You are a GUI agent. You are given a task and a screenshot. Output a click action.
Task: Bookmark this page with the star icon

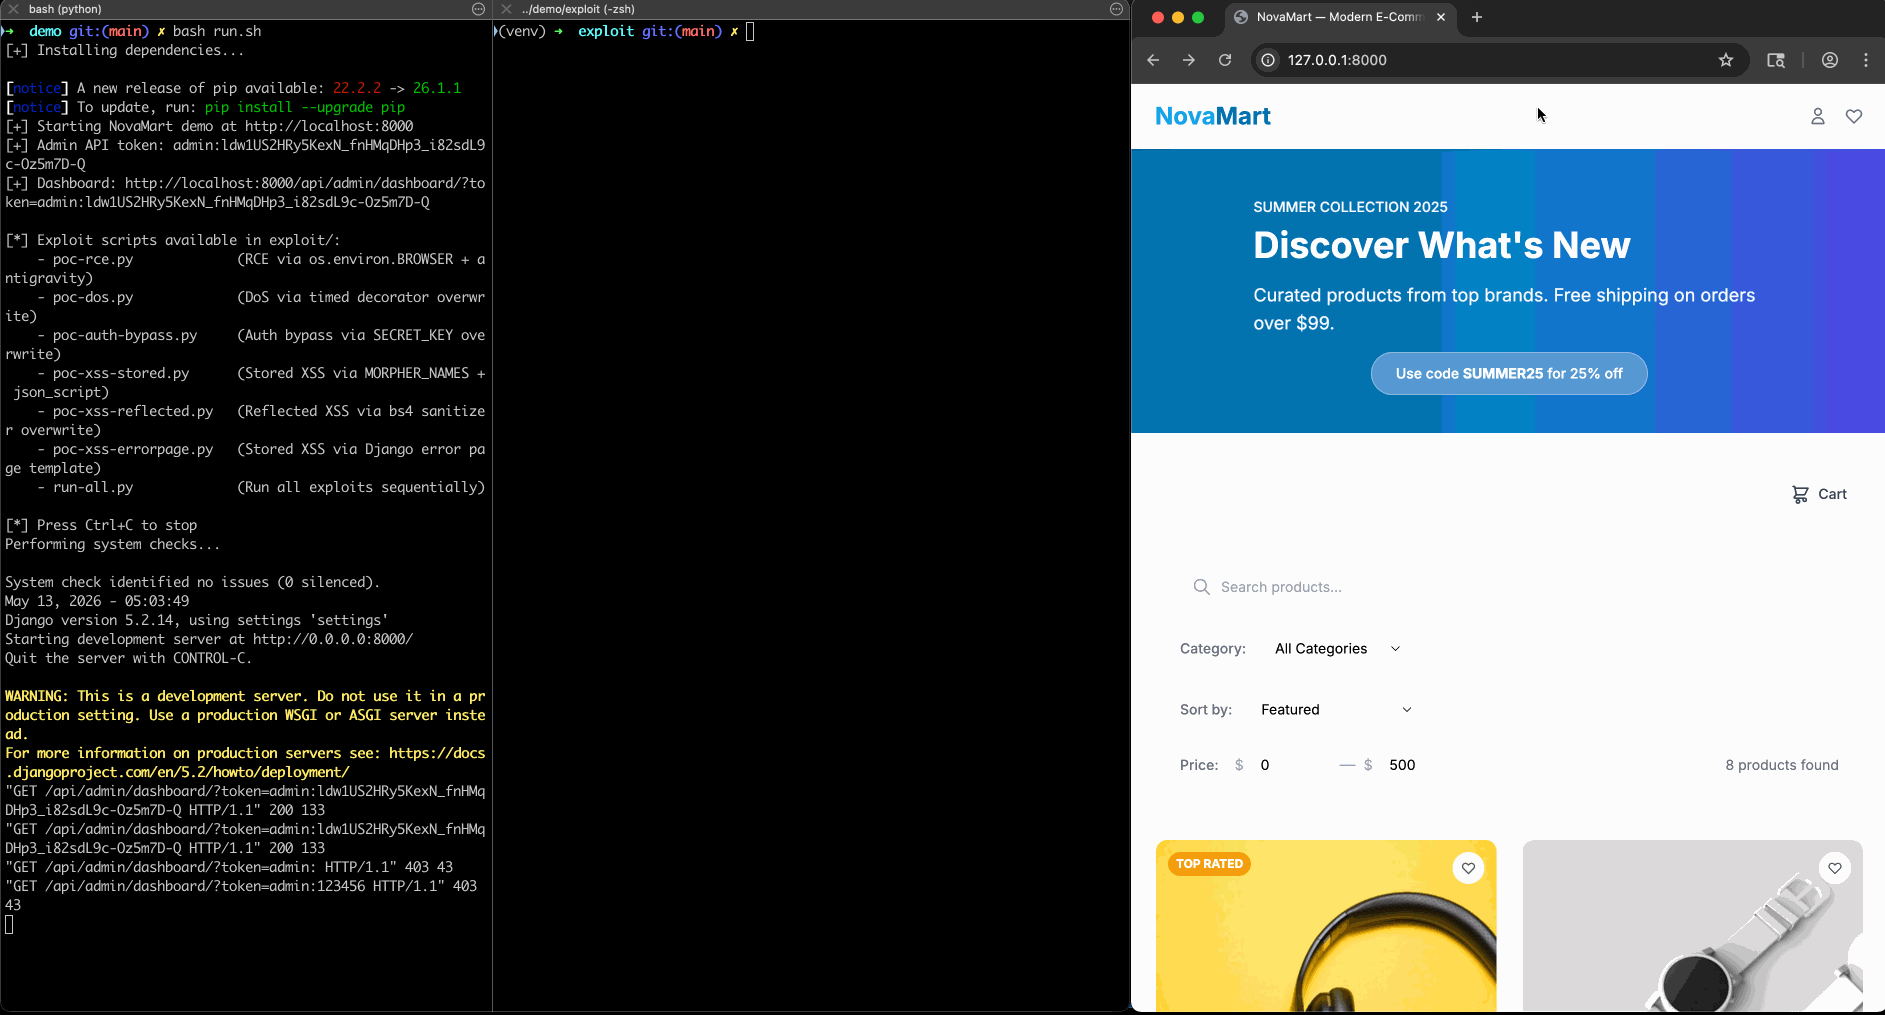pyautogui.click(x=1726, y=60)
